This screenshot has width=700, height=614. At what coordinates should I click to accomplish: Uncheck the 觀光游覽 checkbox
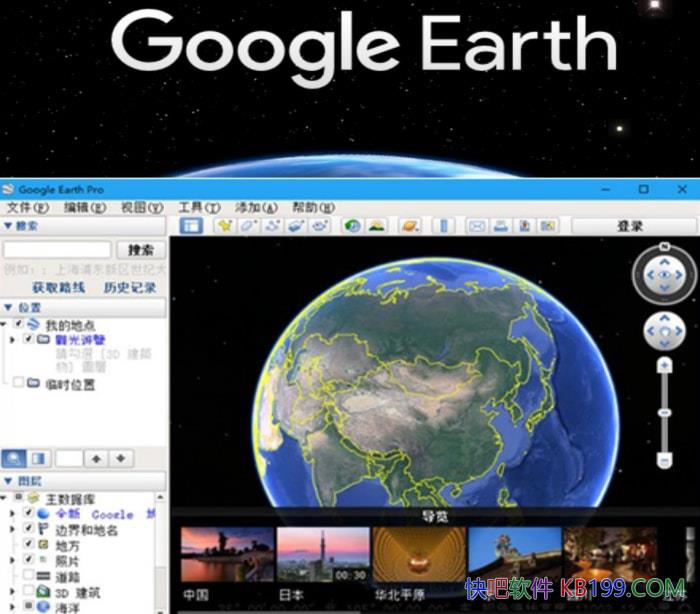(x=28, y=339)
